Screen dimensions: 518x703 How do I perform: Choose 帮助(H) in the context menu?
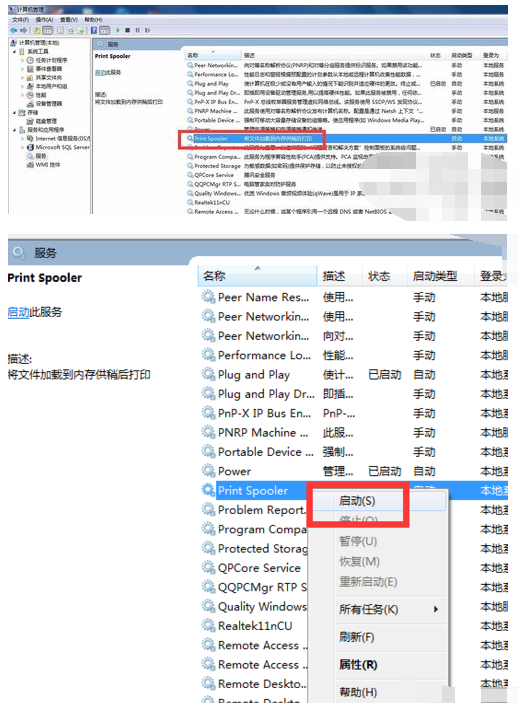(379, 692)
